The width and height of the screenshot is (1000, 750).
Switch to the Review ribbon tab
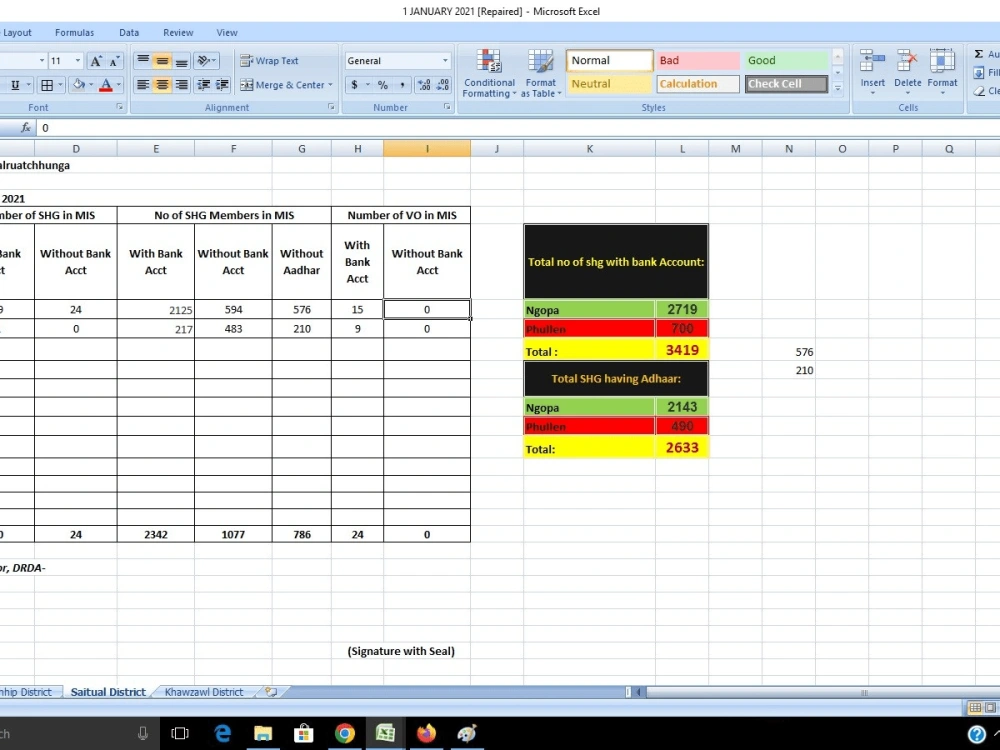pos(178,32)
